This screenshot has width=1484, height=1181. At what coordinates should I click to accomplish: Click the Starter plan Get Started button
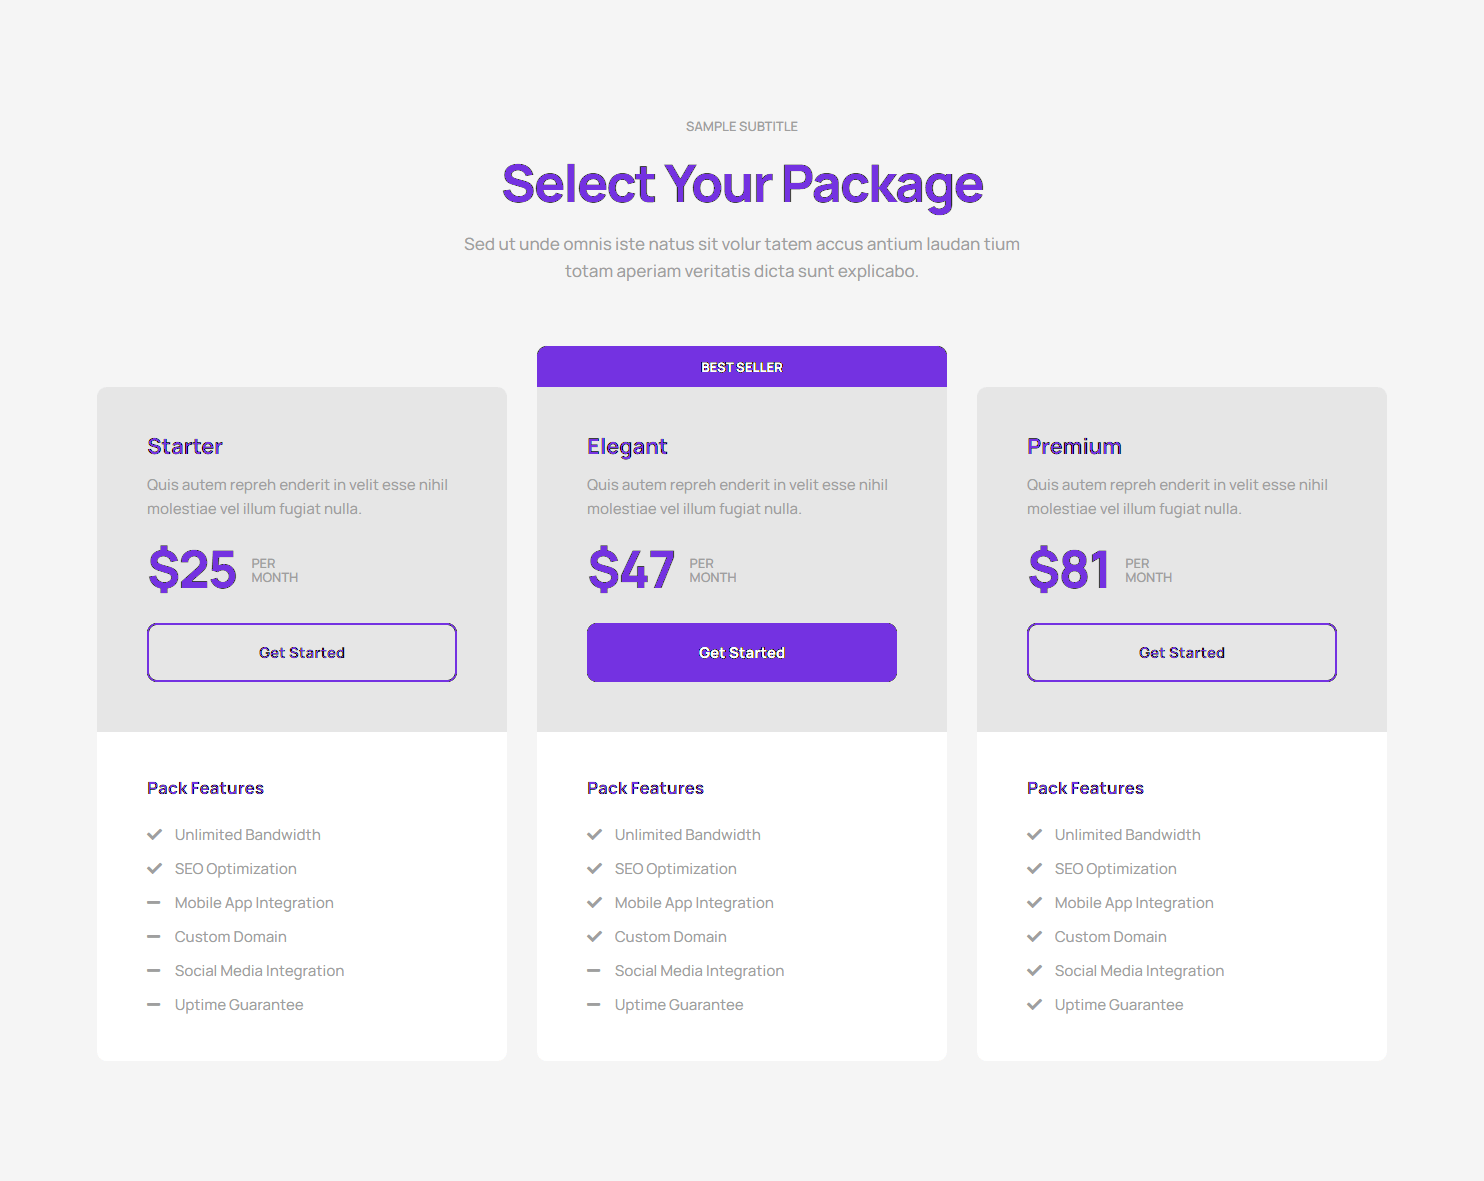pyautogui.click(x=302, y=653)
